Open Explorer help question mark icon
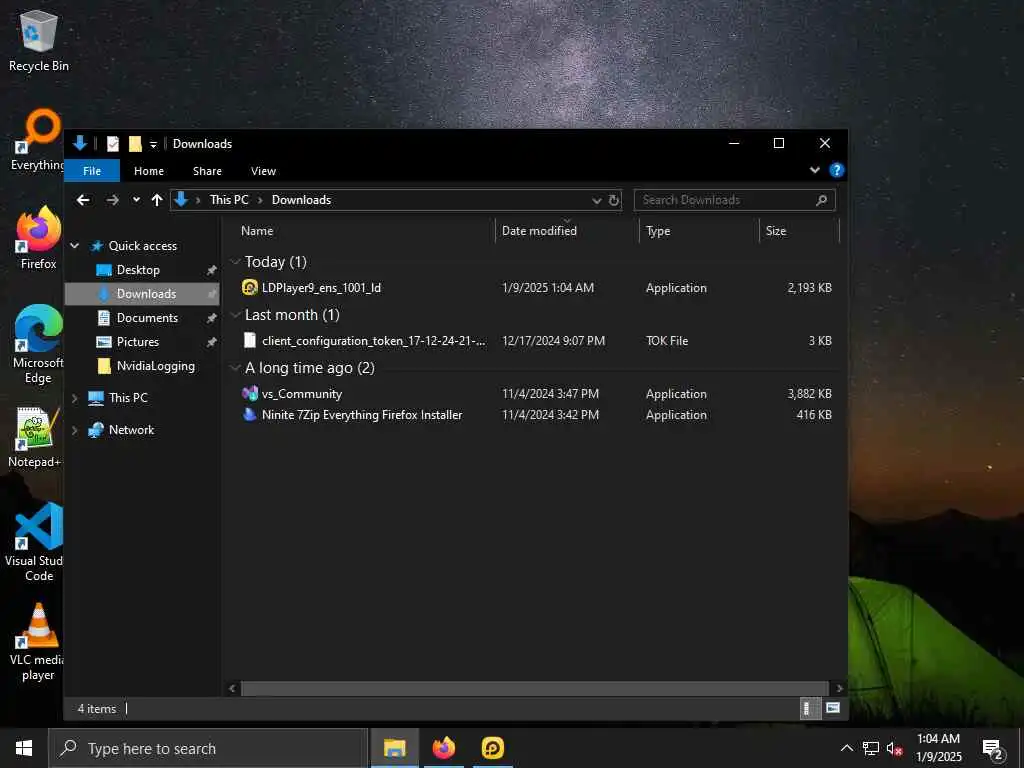 click(836, 170)
